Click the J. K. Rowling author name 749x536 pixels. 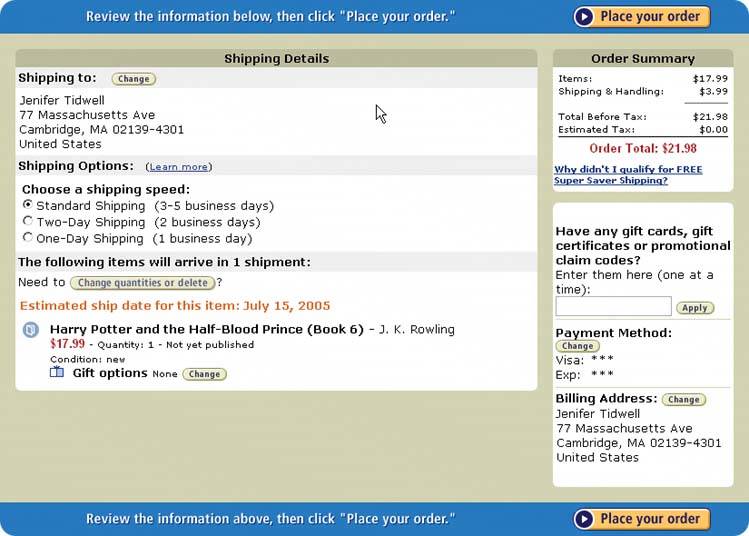pyautogui.click(x=415, y=329)
